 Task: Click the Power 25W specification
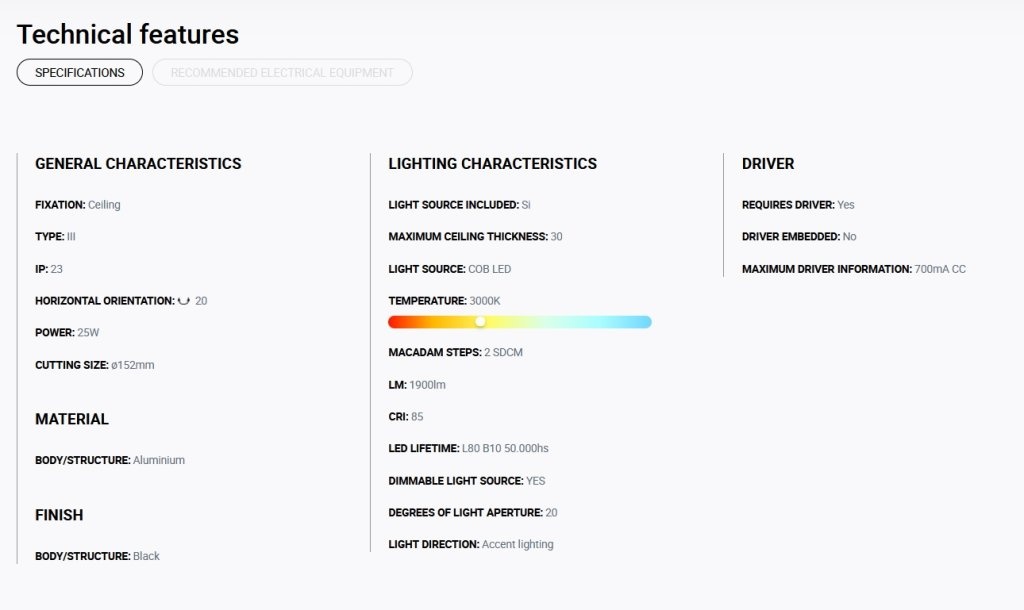point(67,332)
